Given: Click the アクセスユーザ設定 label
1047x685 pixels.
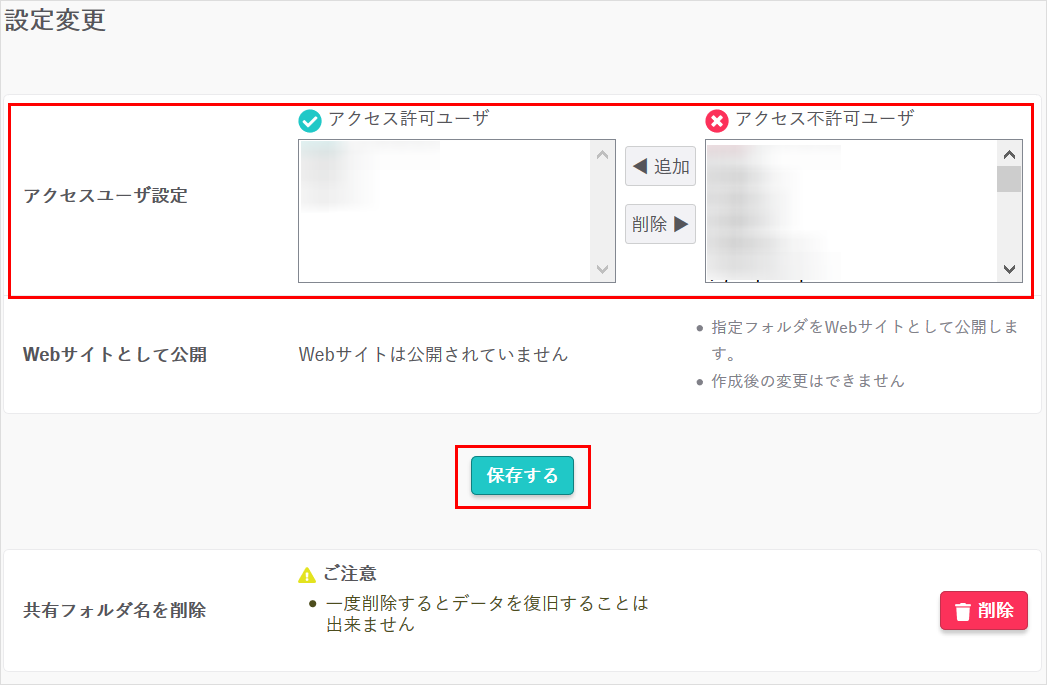Looking at the screenshot, I should point(105,196).
